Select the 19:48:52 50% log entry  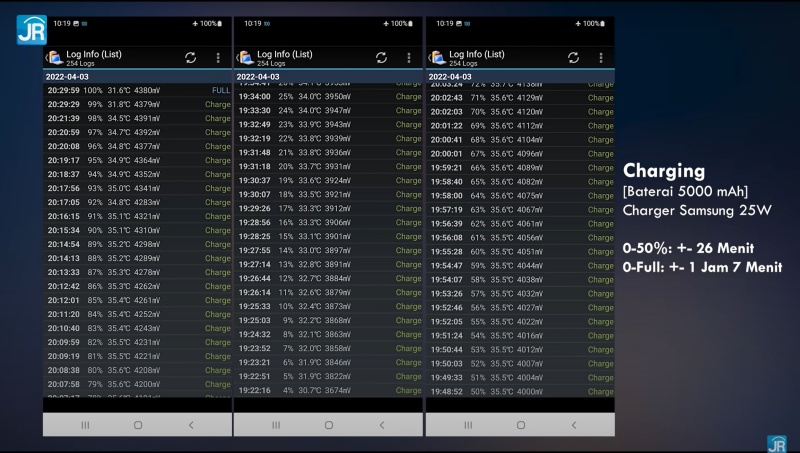pos(520,392)
